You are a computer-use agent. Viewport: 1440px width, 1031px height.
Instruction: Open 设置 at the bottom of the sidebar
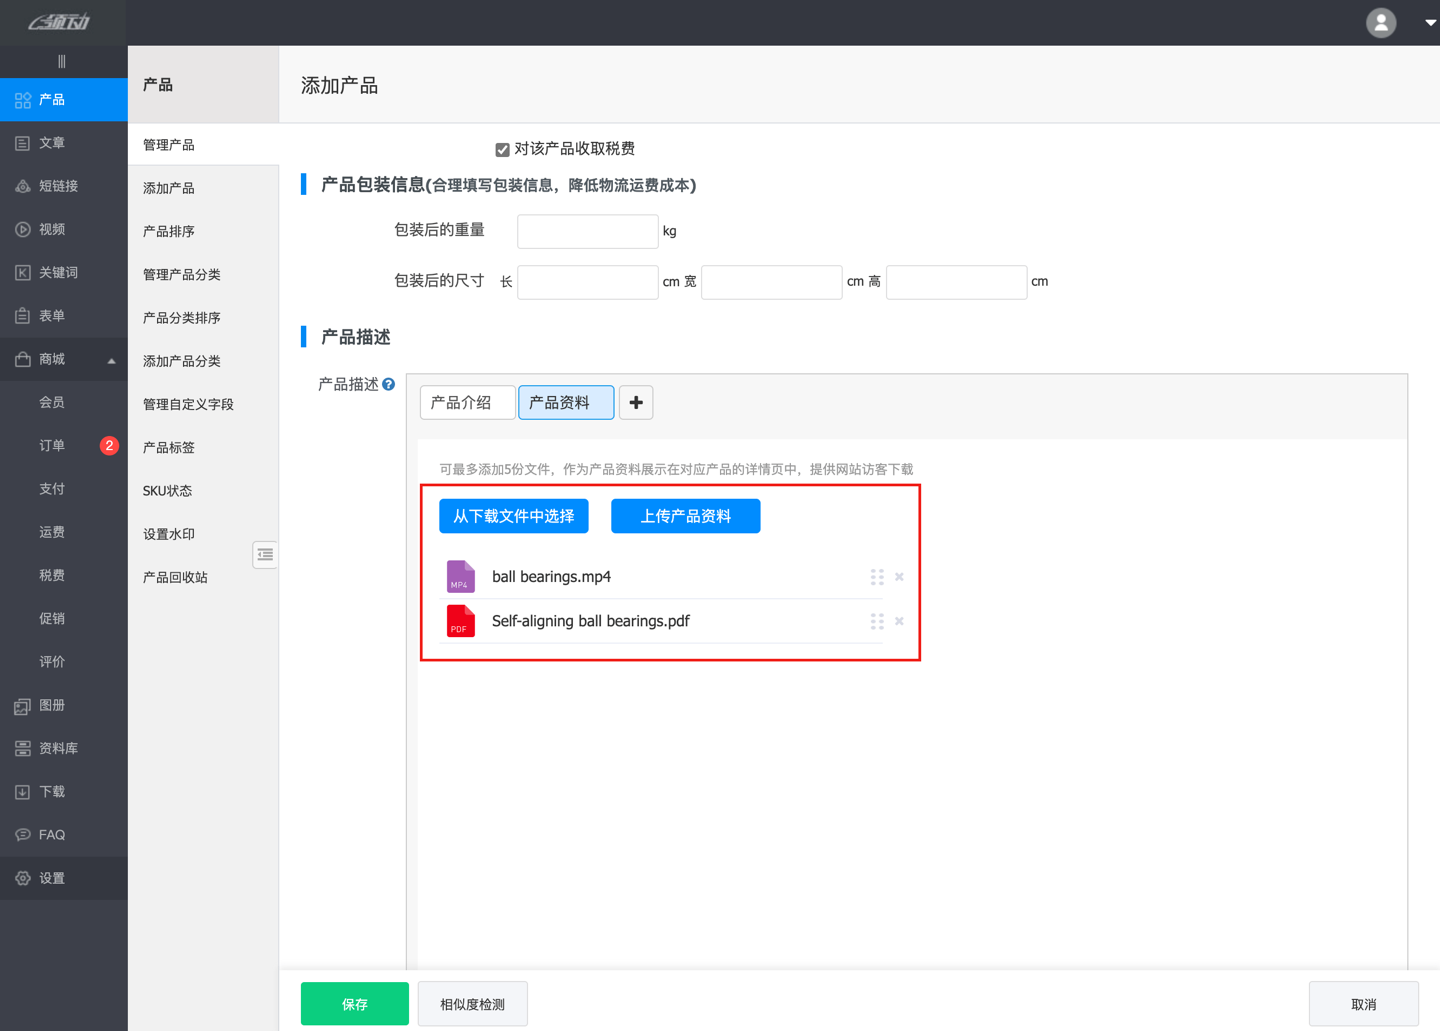tap(51, 877)
